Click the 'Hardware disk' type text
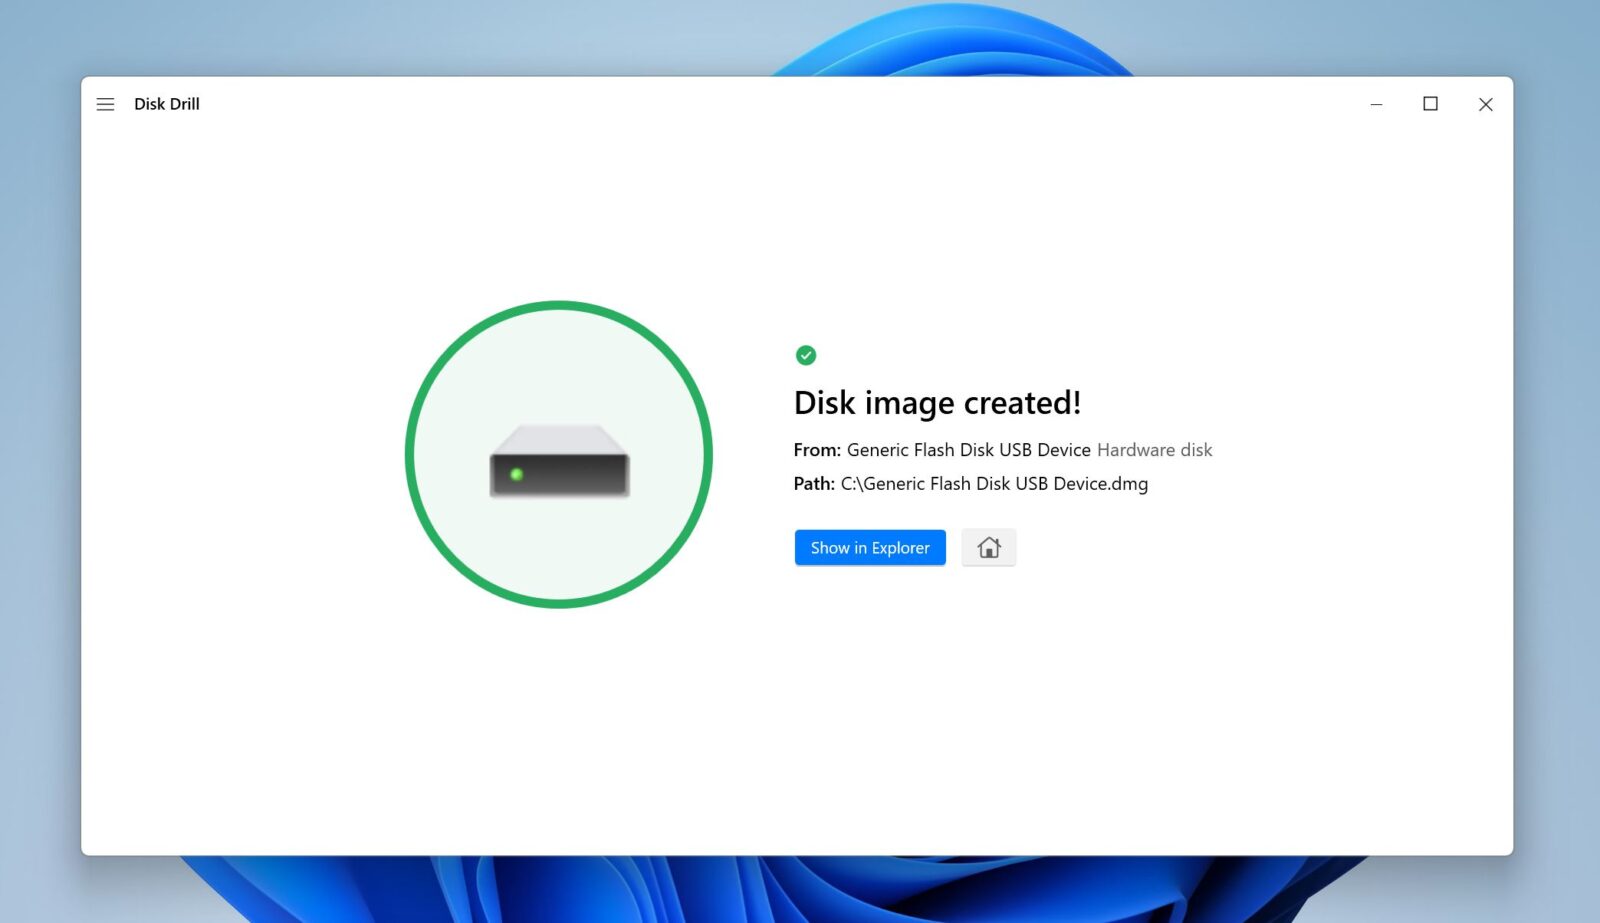This screenshot has height=923, width=1600. click(1154, 450)
